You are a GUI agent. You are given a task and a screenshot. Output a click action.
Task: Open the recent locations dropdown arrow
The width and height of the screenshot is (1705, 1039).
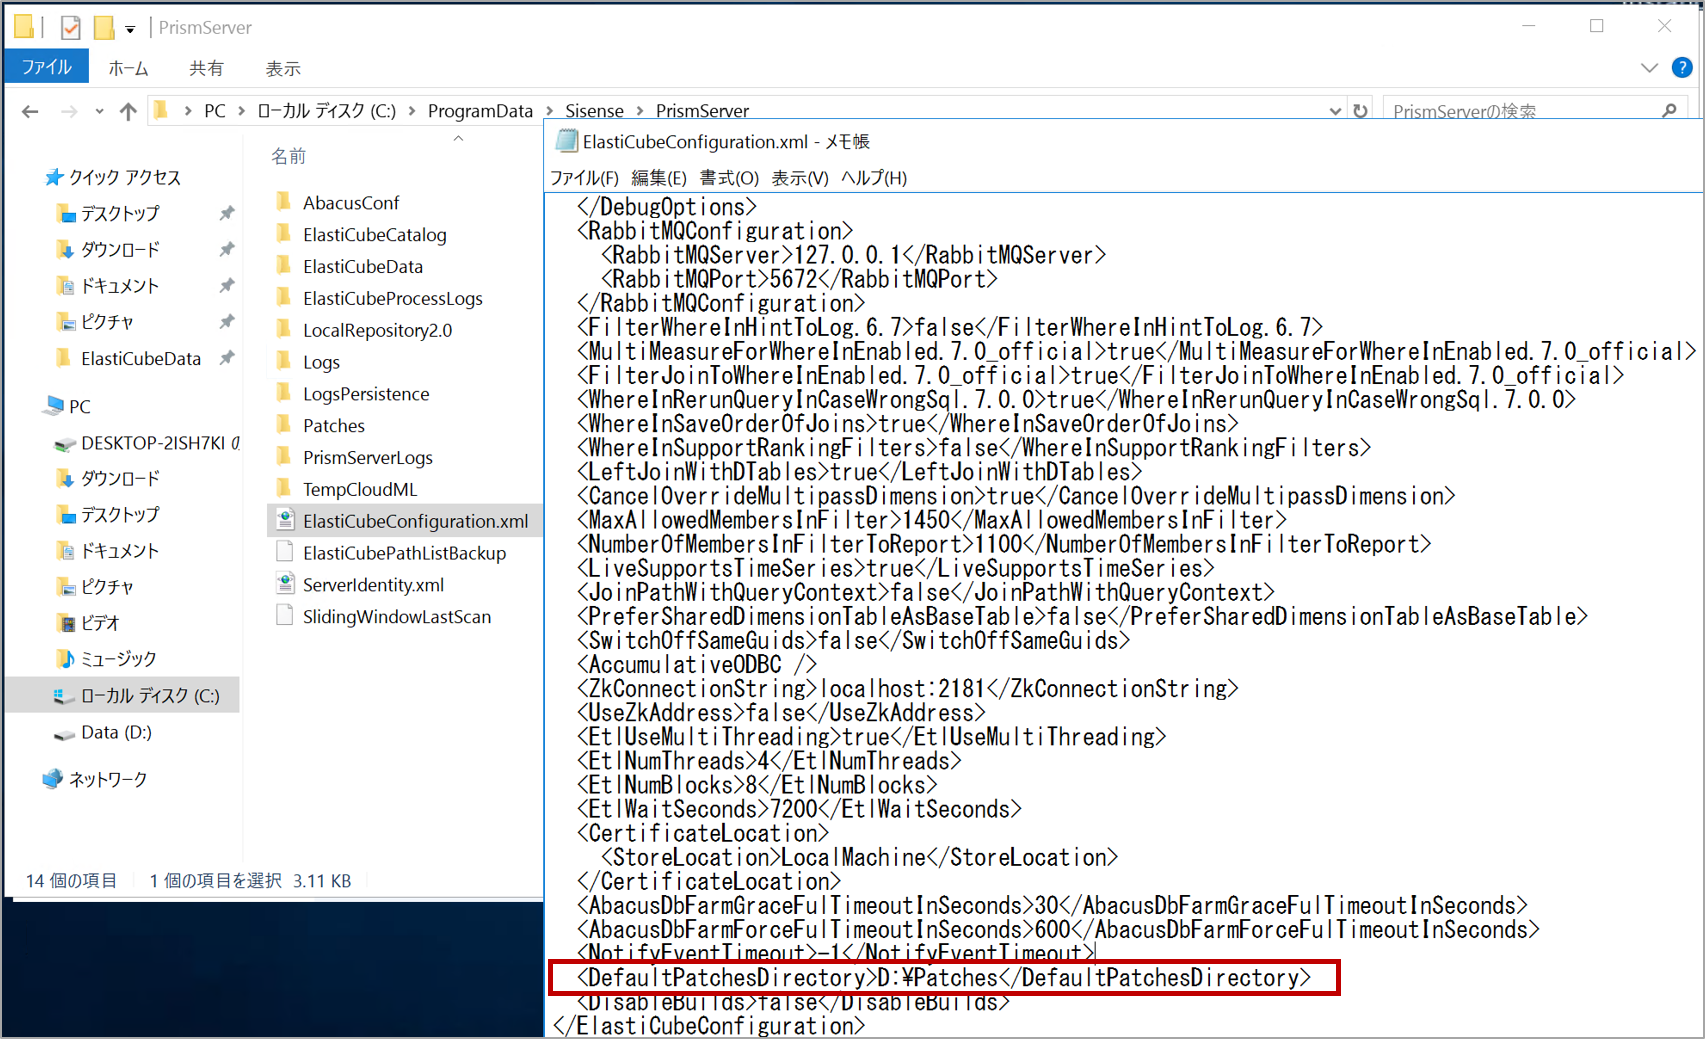point(99,111)
